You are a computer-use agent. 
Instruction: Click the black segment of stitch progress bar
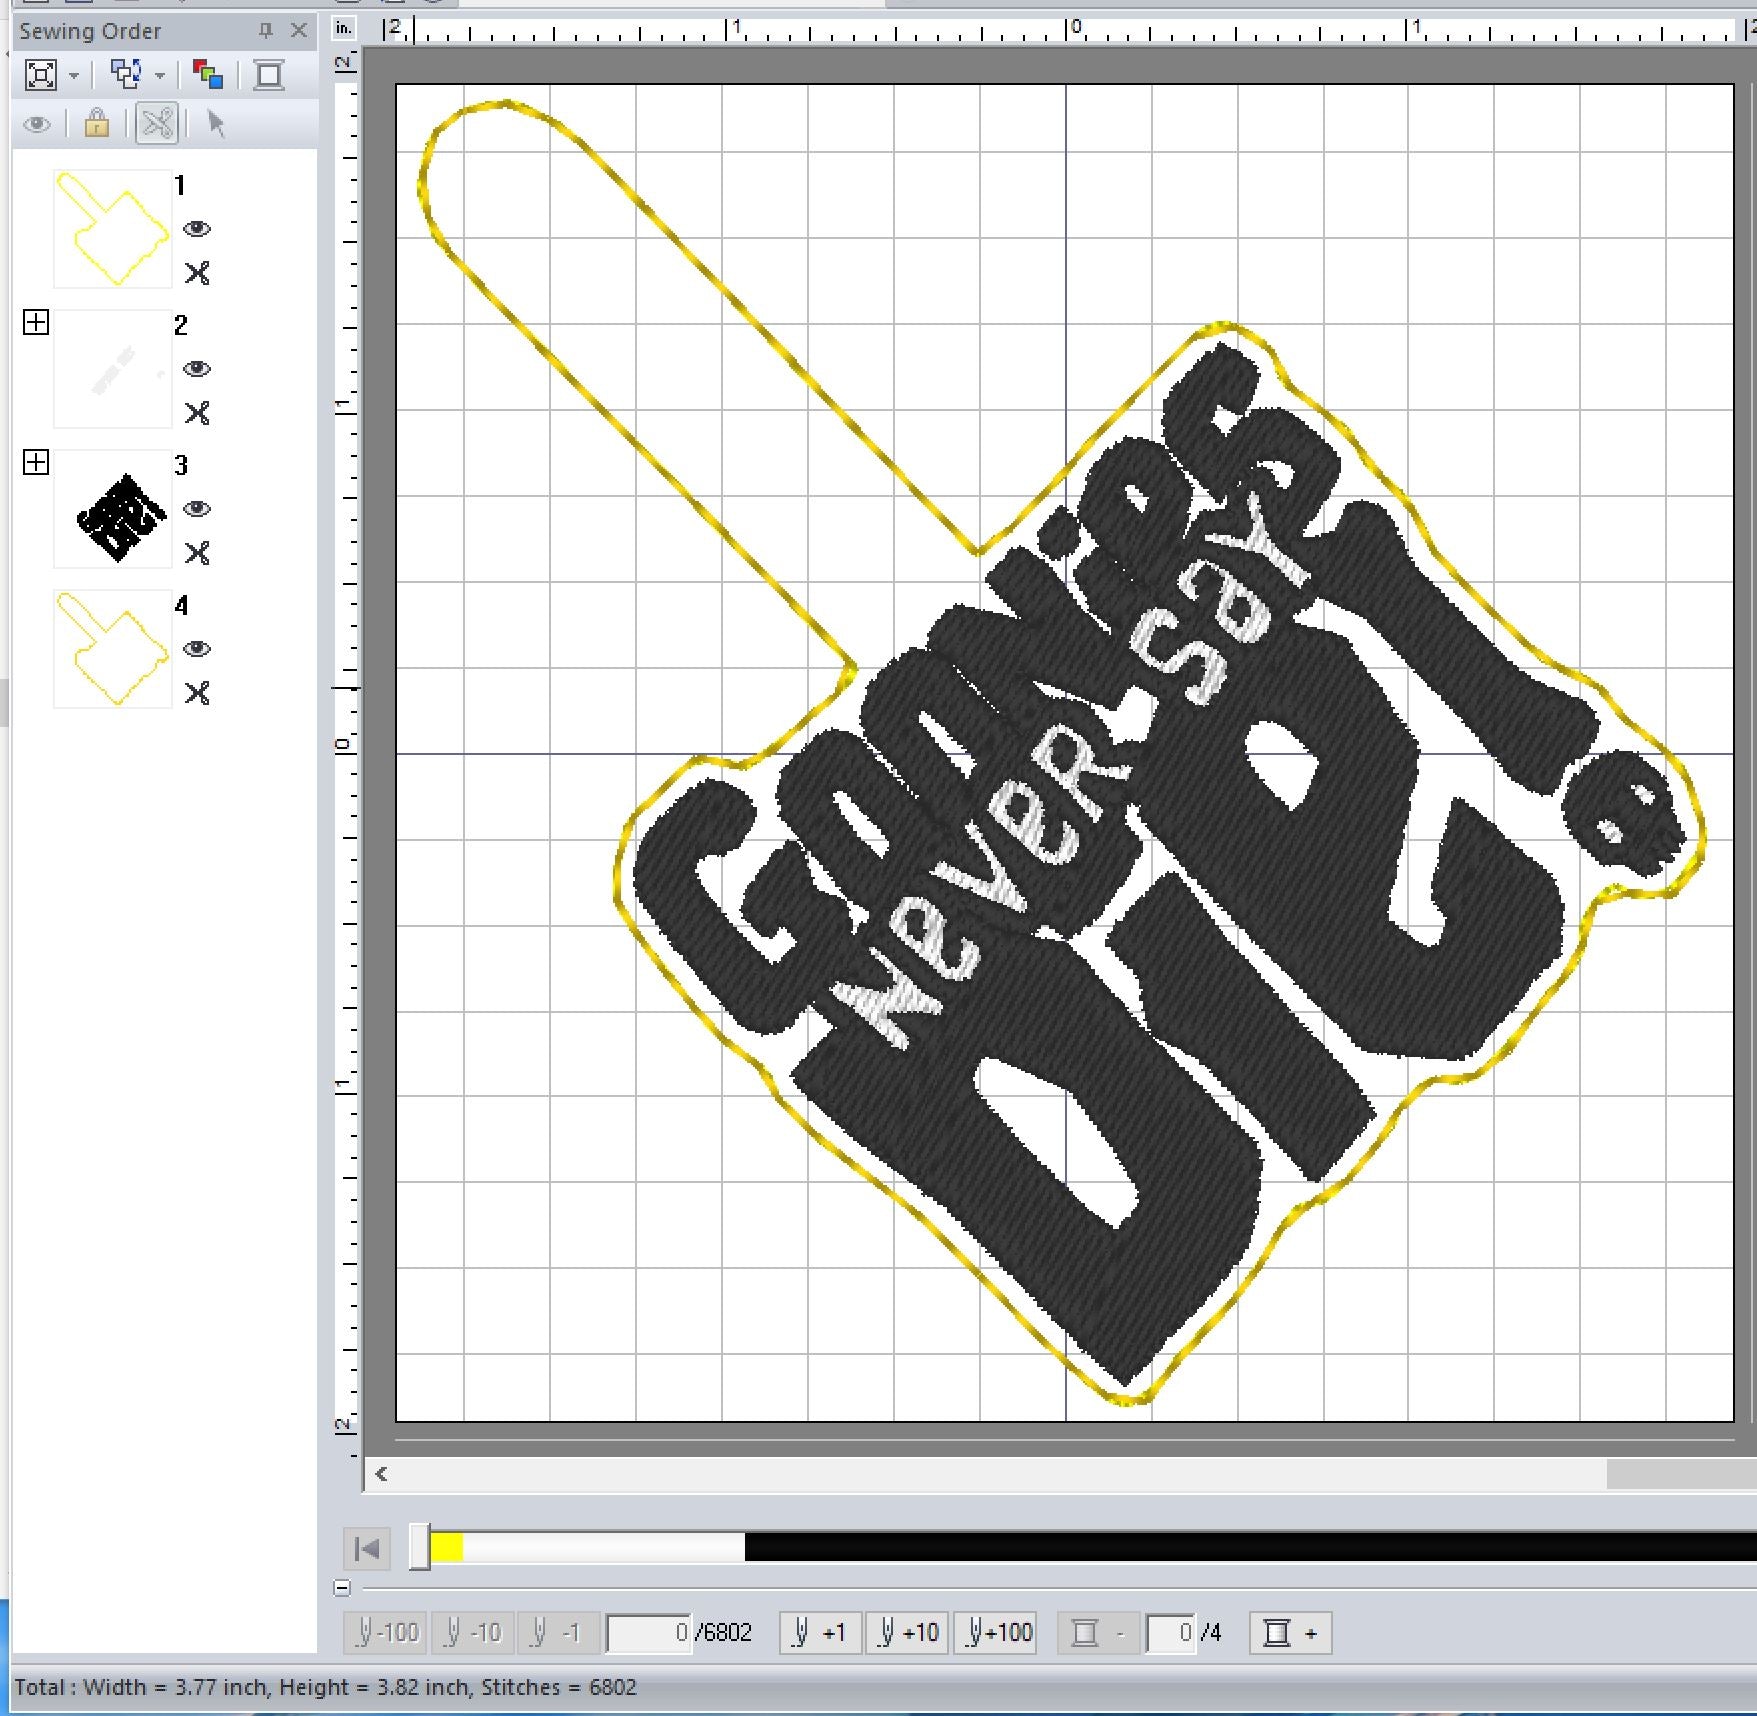(x=1250, y=1548)
